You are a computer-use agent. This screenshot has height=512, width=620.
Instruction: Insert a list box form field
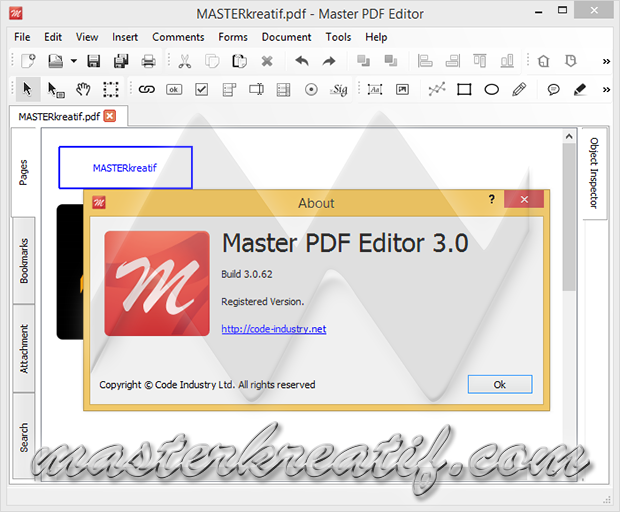[284, 90]
